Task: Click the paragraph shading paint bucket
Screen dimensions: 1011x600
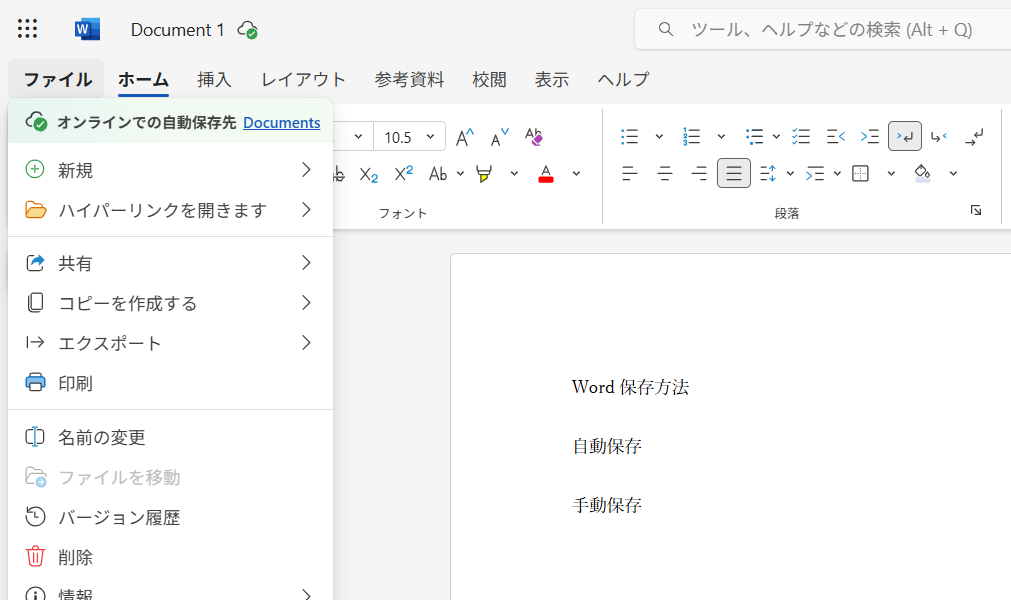Action: (923, 173)
